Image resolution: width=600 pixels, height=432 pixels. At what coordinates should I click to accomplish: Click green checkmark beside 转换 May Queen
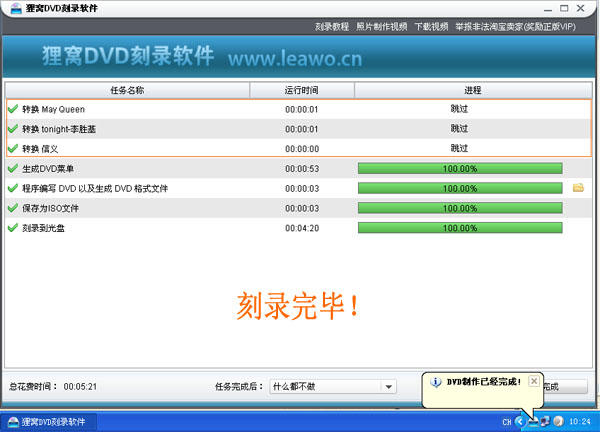pos(13,109)
